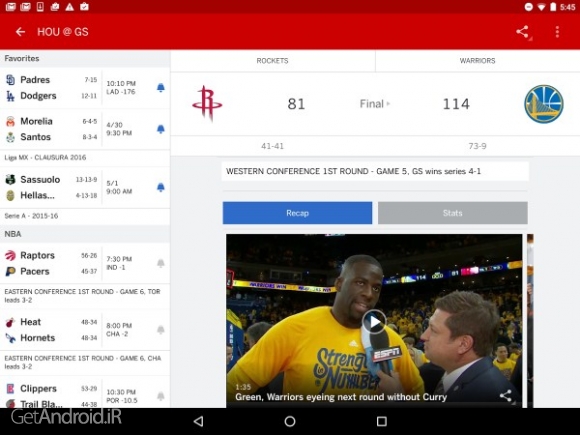Switch to the WARRIORS tab
Screen dimensions: 580x435
click(478, 61)
